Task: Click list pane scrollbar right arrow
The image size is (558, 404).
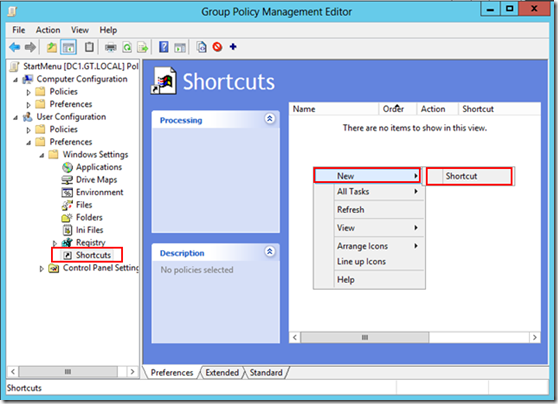Action: coord(535,337)
